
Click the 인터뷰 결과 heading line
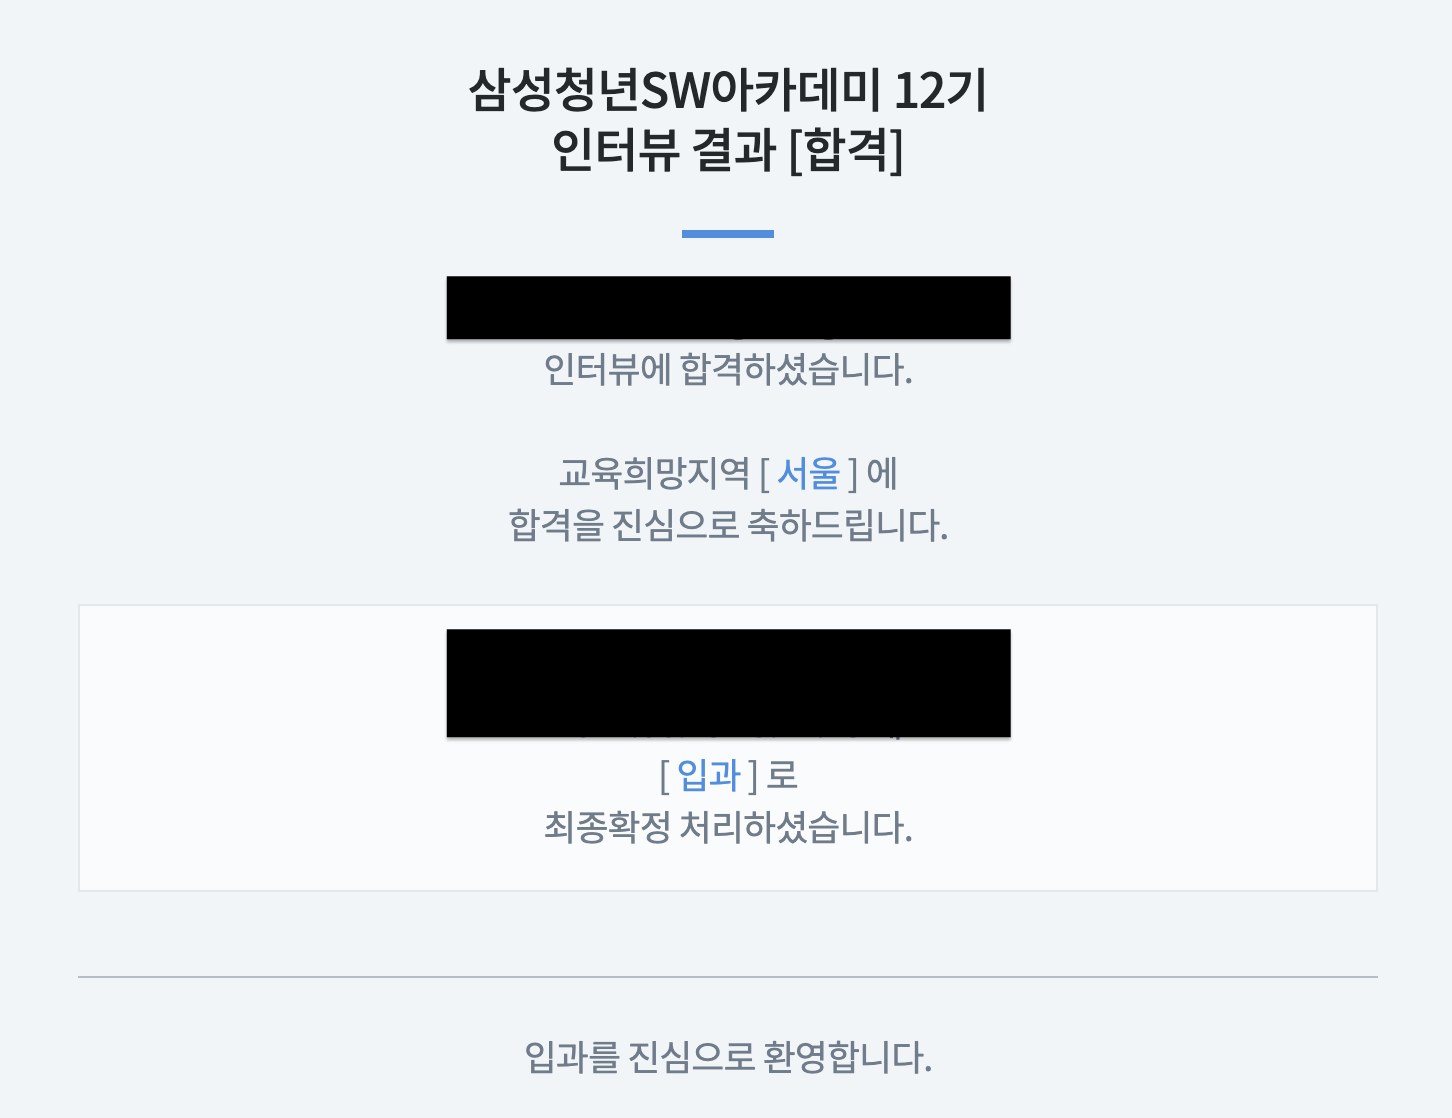click(x=727, y=151)
